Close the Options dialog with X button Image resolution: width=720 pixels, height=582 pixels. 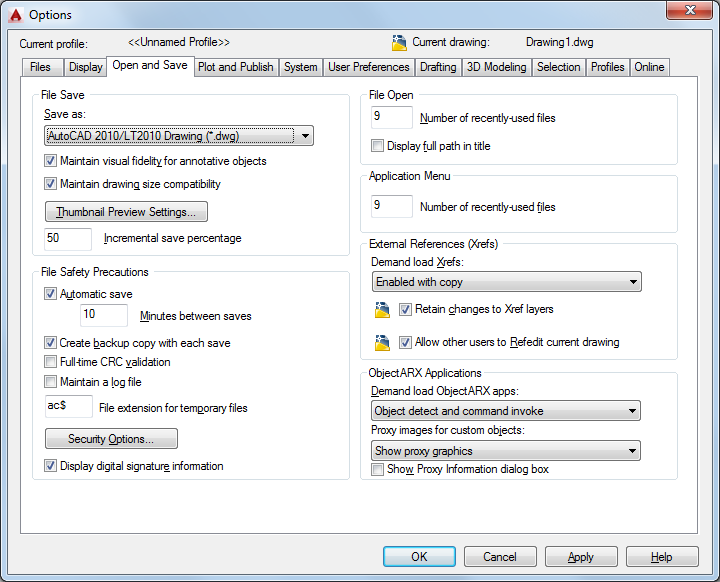[x=689, y=10]
